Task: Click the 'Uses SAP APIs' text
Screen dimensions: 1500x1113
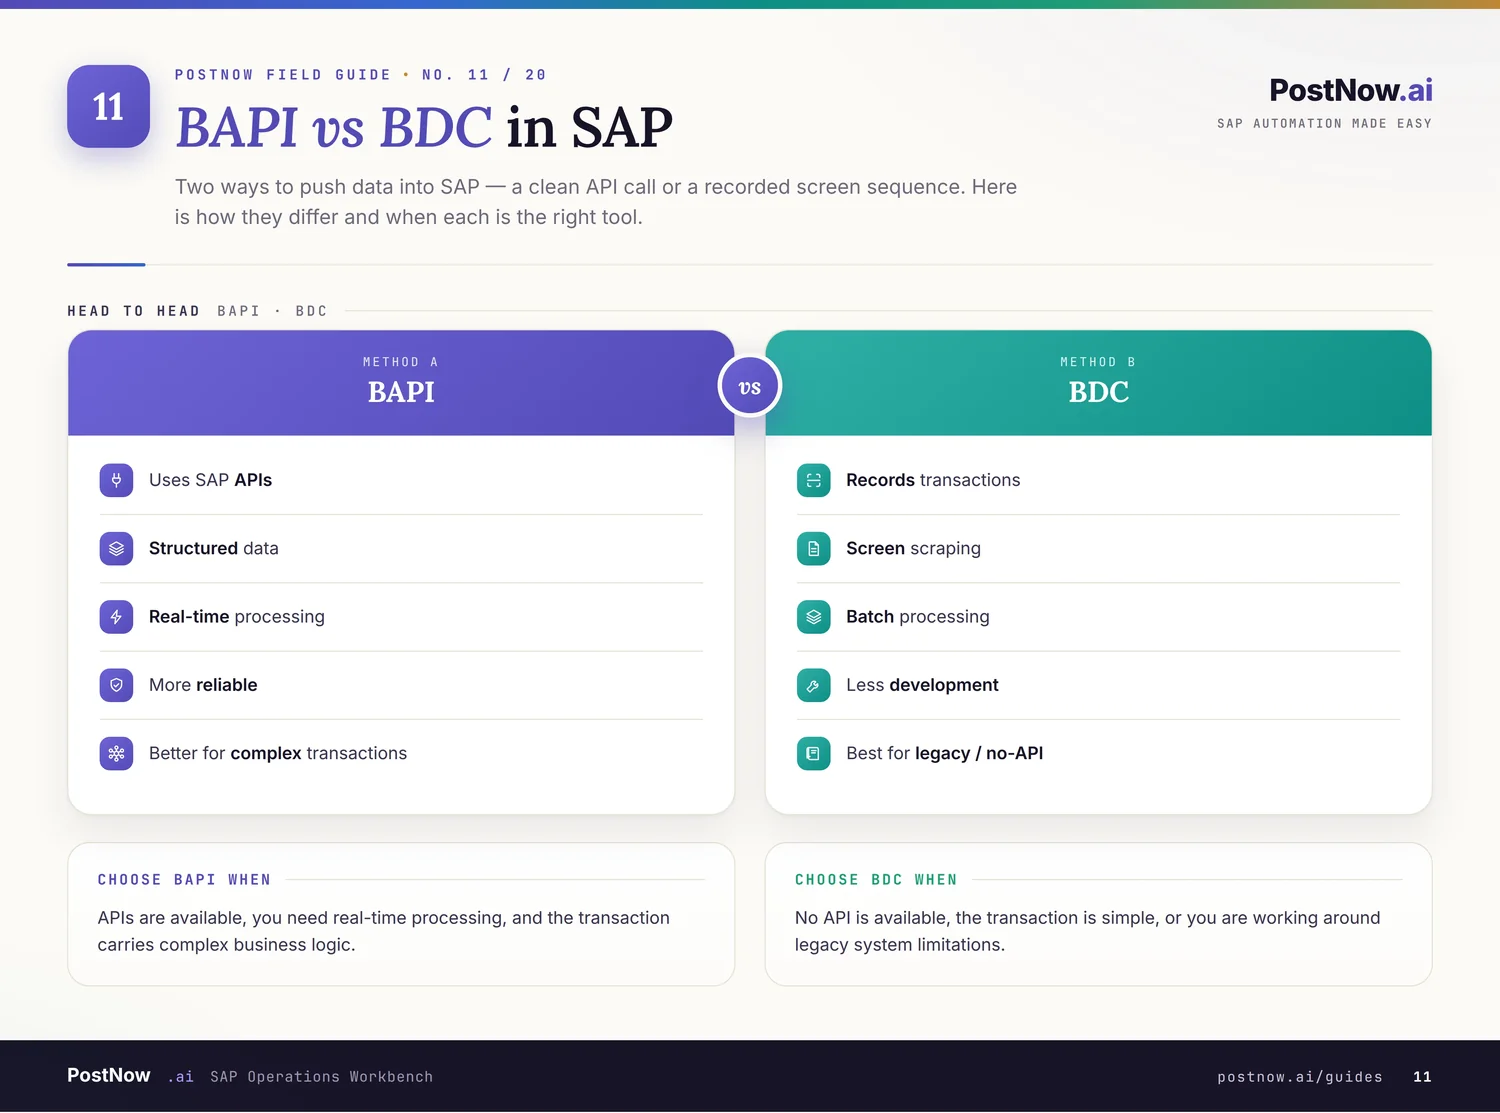Action: coord(210,480)
